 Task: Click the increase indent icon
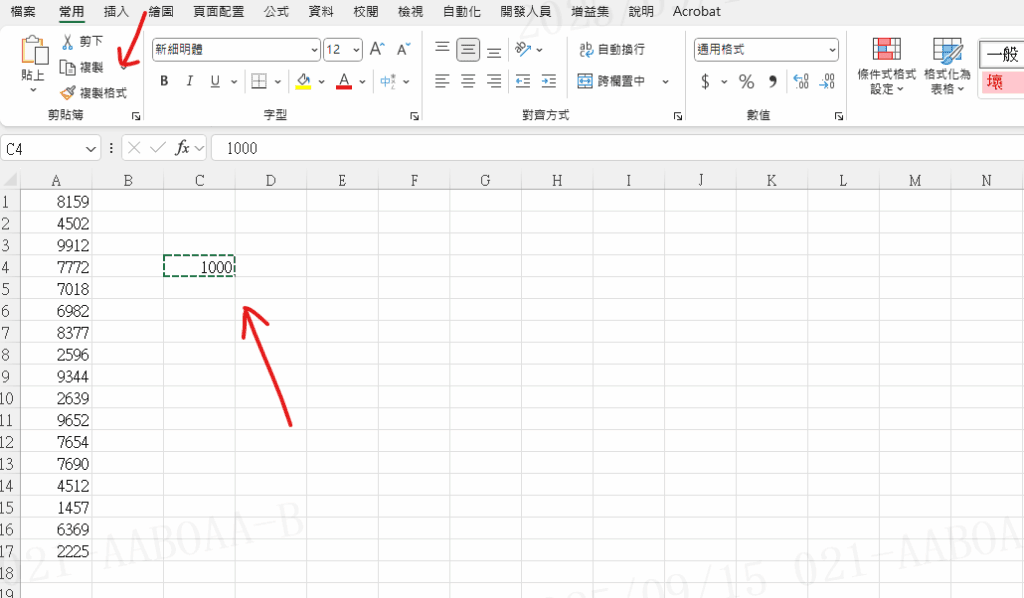click(548, 81)
